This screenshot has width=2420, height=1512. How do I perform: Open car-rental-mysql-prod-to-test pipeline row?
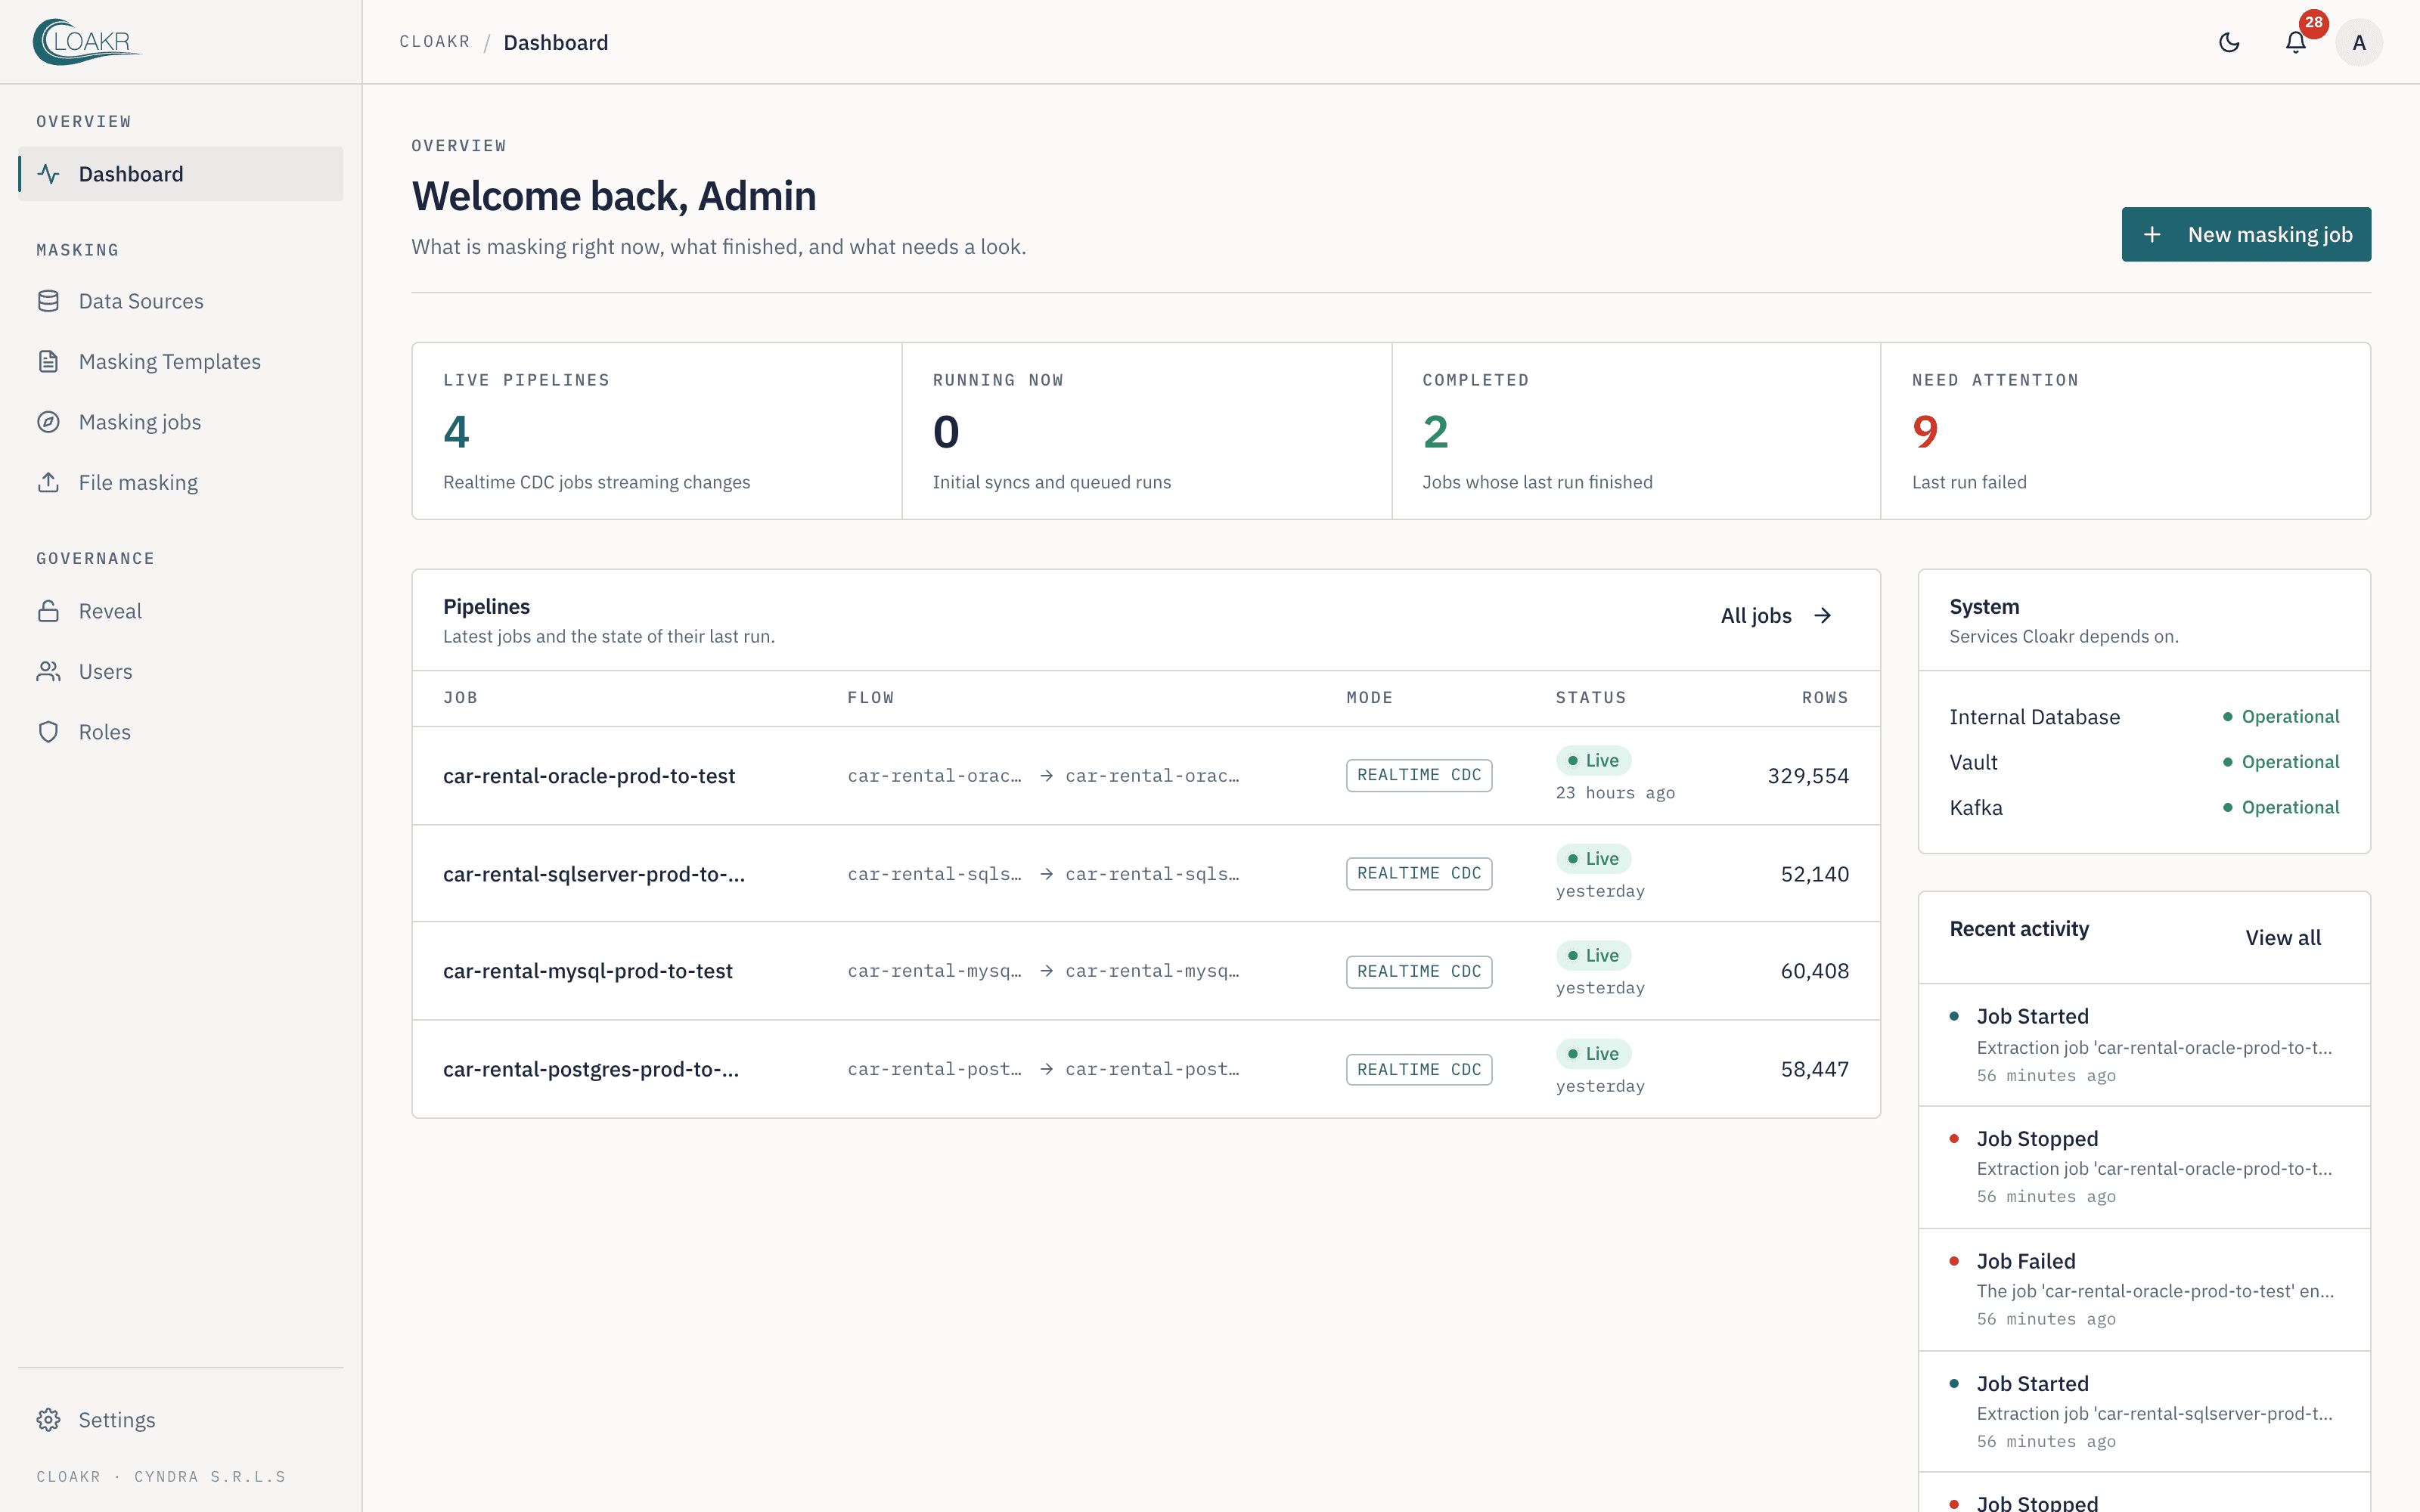[1146, 971]
